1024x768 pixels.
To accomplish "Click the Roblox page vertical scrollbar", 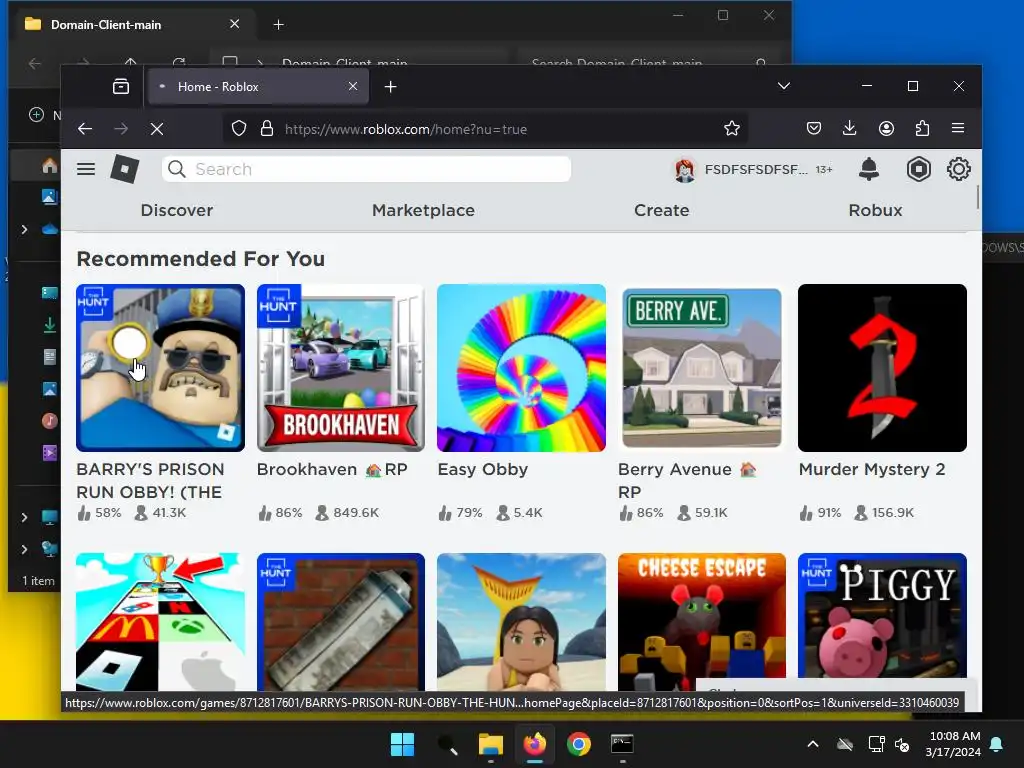I will pos(978,198).
